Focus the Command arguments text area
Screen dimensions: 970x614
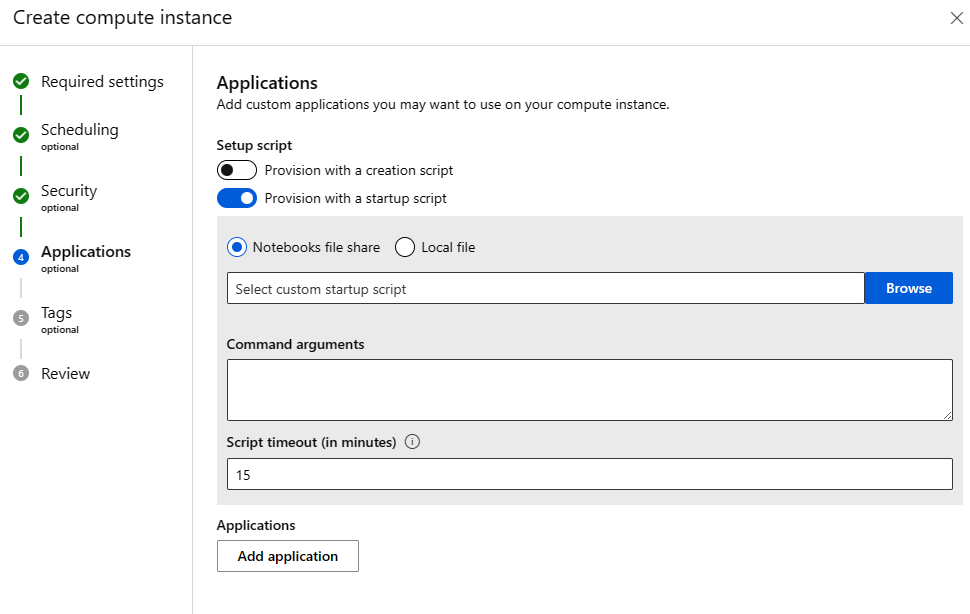pyautogui.click(x=589, y=390)
